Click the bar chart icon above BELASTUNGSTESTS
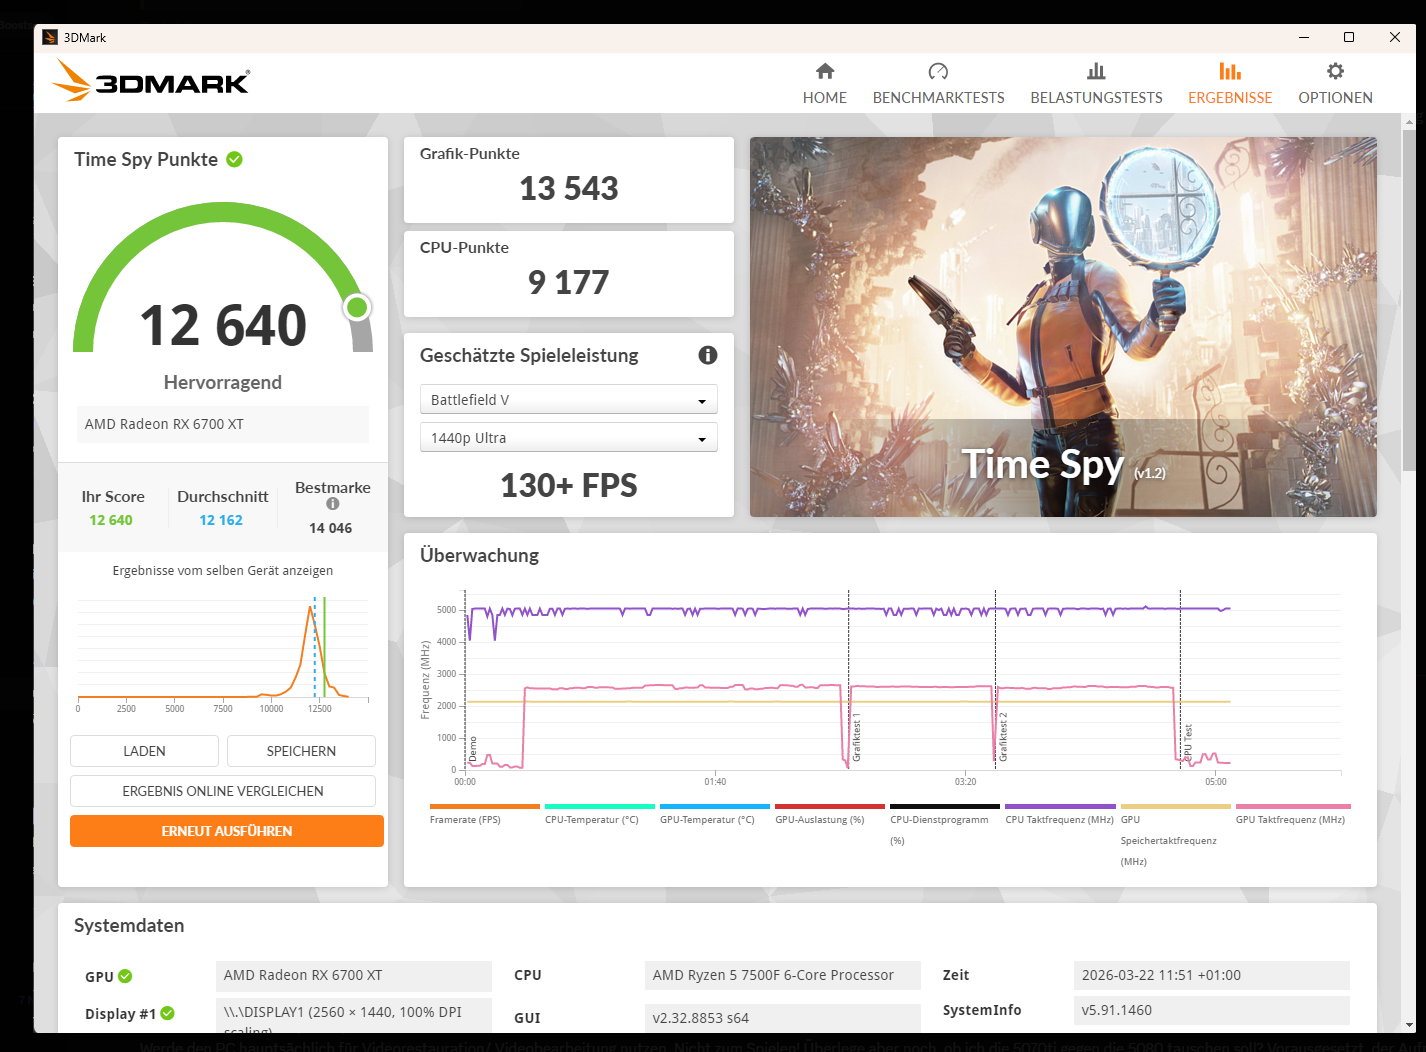Viewport: 1426px width, 1052px height. tap(1096, 71)
